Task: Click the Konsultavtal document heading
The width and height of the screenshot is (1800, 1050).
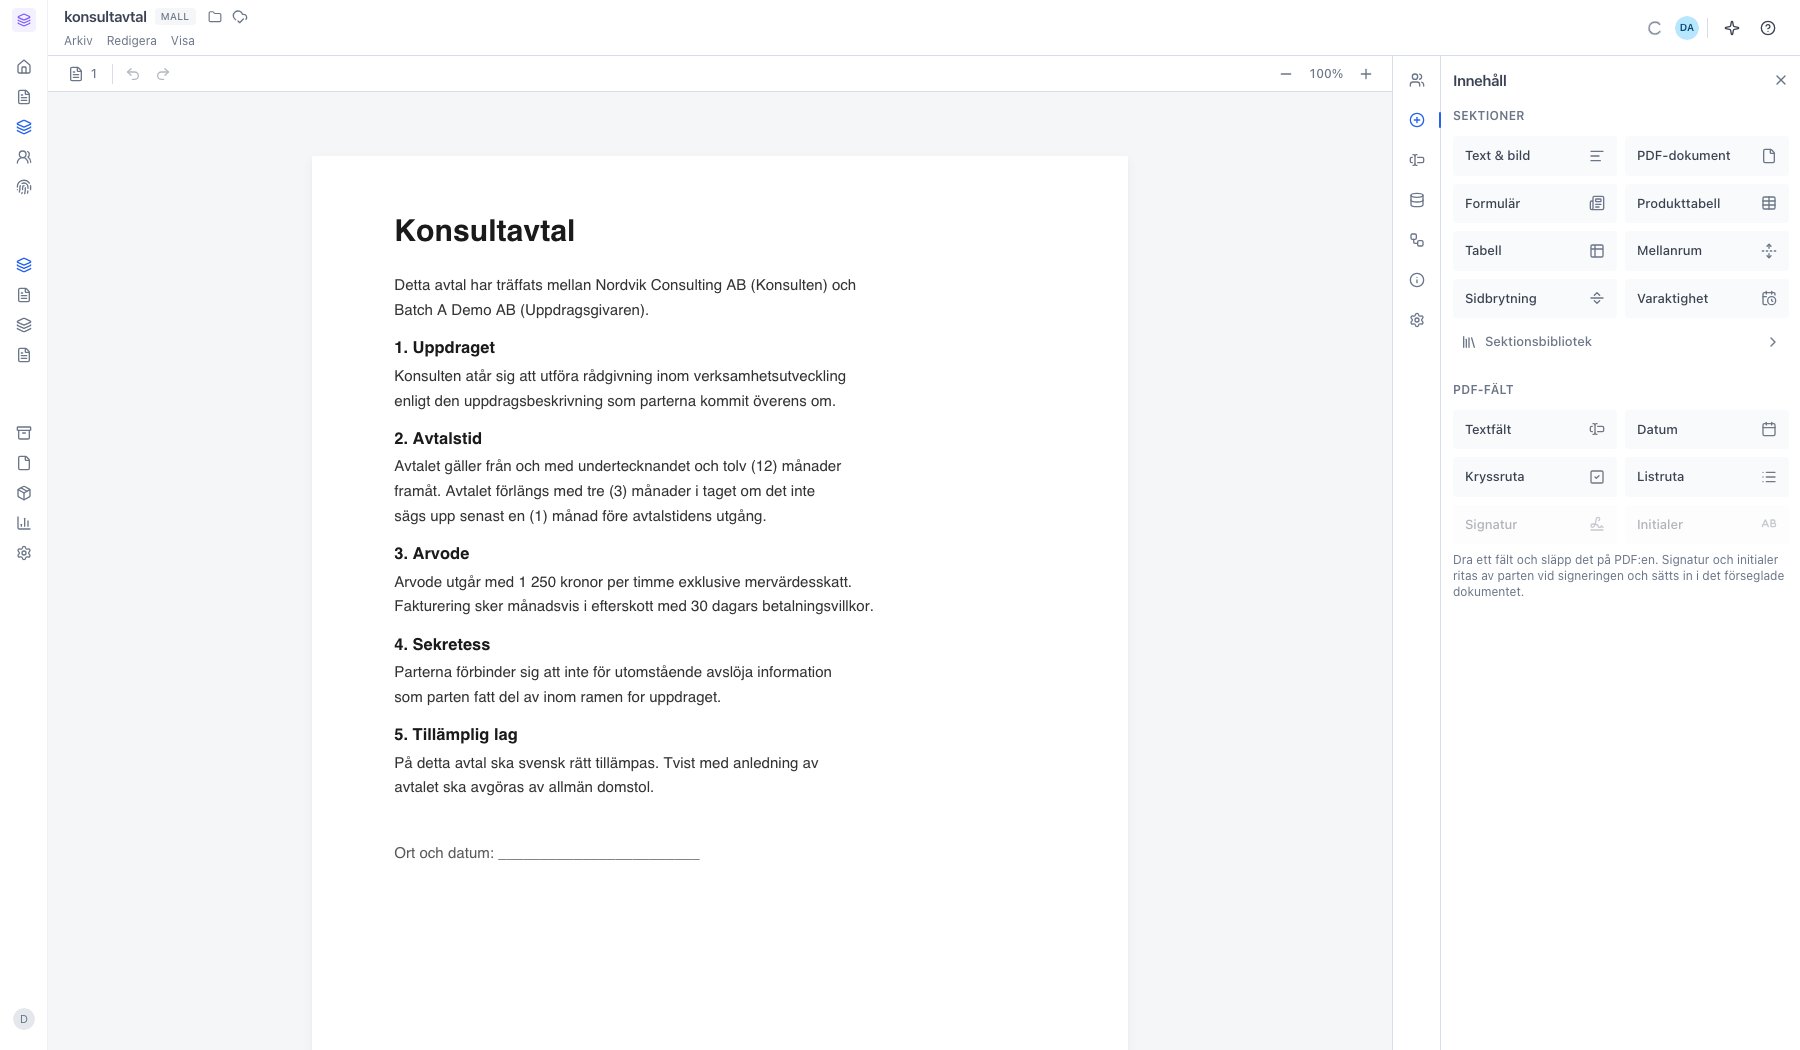Action: click(484, 231)
